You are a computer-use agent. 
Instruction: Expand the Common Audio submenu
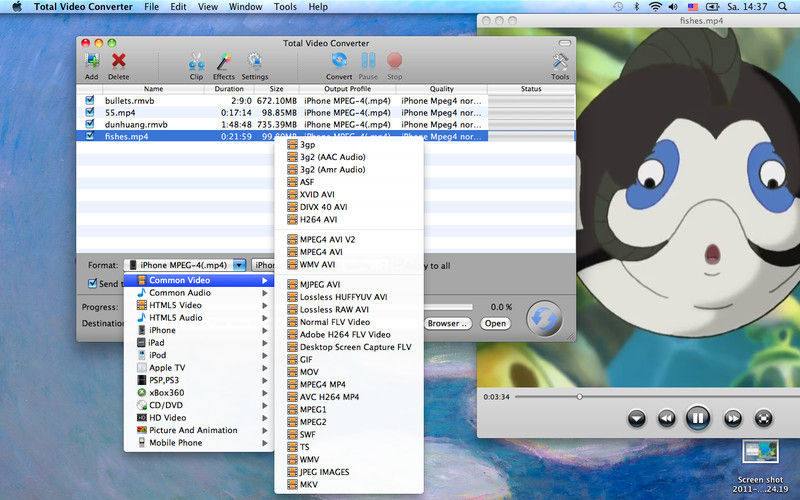[x=199, y=292]
